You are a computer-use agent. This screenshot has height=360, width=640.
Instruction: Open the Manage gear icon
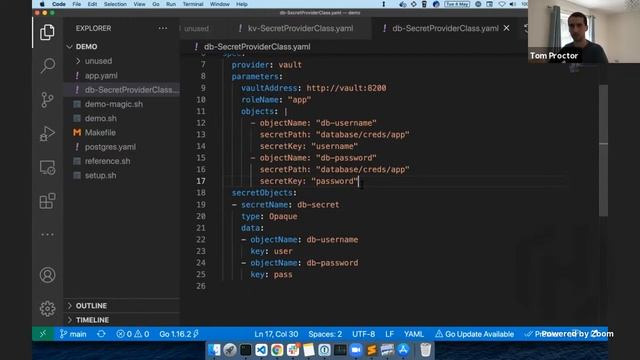47,309
